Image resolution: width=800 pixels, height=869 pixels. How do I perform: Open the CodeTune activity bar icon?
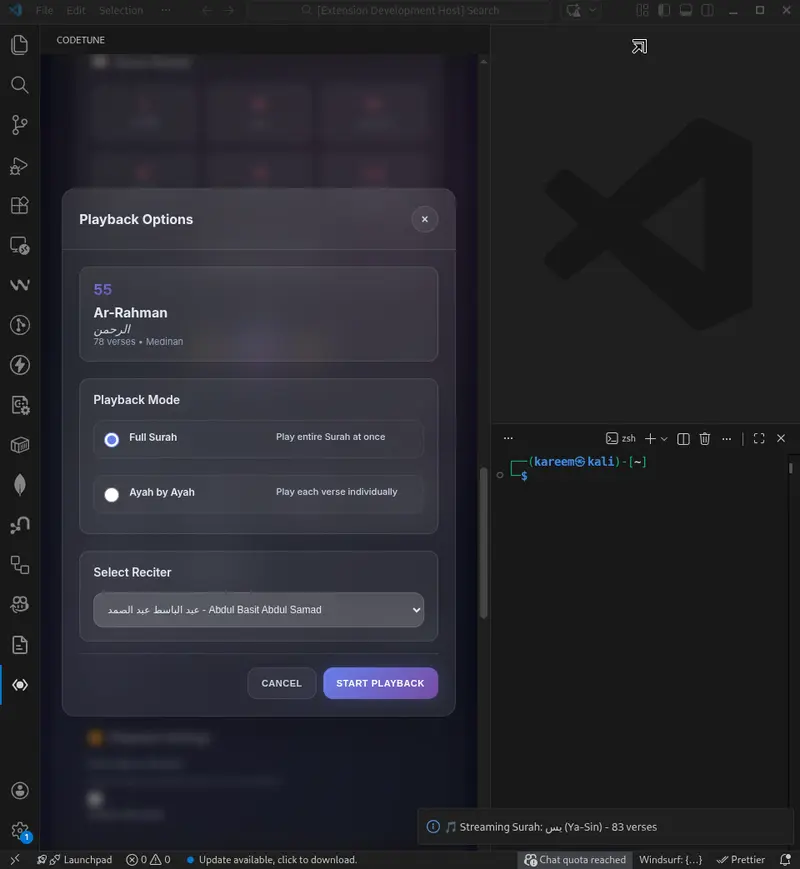coord(19,685)
